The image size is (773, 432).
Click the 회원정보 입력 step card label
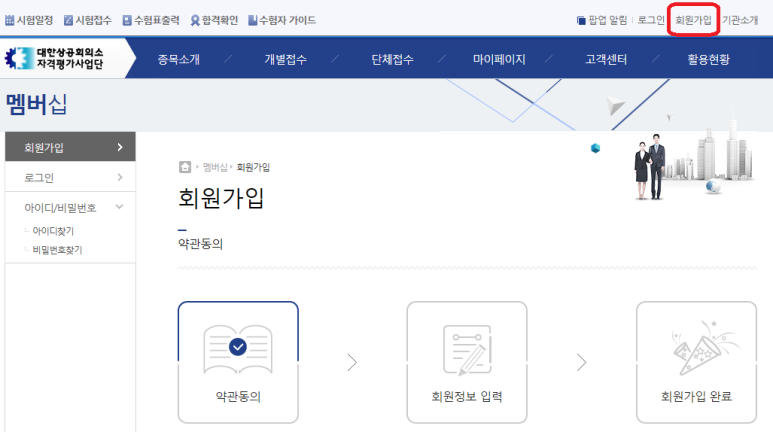coord(467,396)
